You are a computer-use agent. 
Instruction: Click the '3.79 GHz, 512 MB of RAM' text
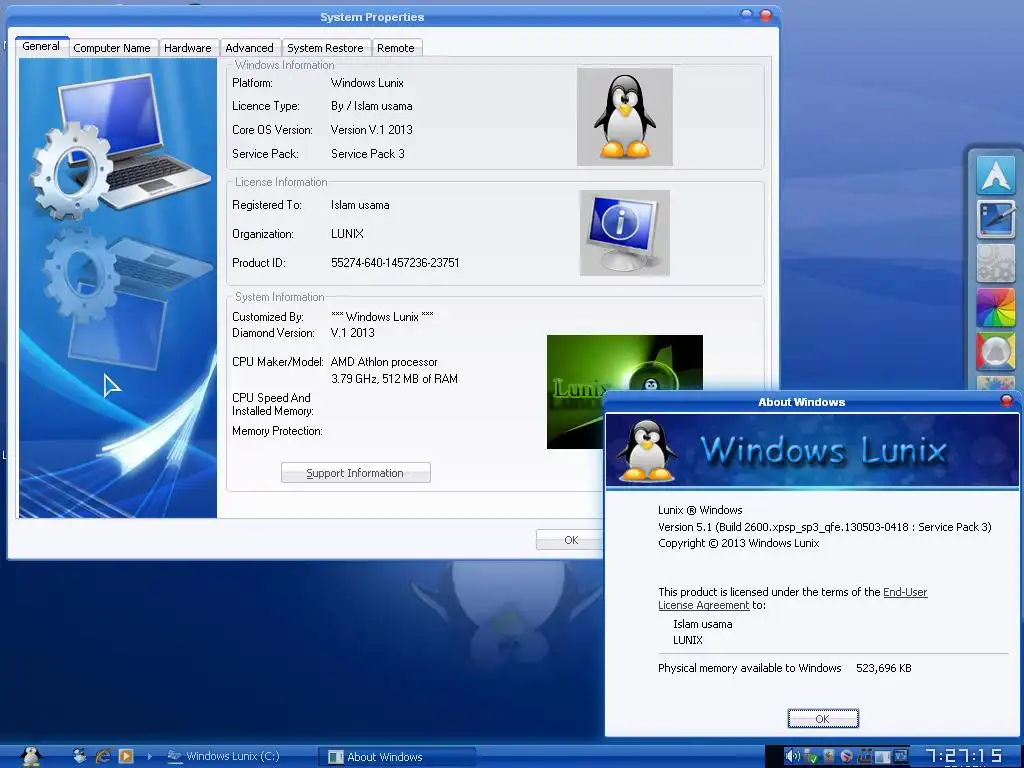(394, 379)
